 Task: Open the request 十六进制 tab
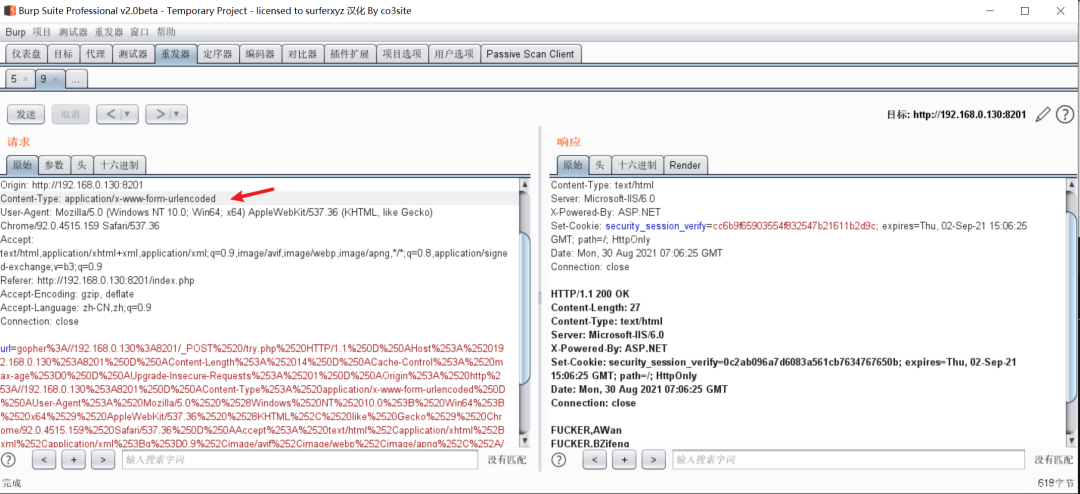point(120,165)
